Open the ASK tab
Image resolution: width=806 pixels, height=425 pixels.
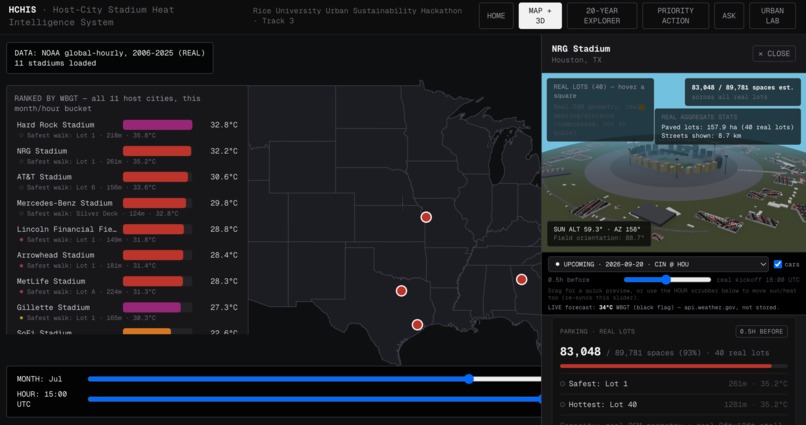point(729,16)
